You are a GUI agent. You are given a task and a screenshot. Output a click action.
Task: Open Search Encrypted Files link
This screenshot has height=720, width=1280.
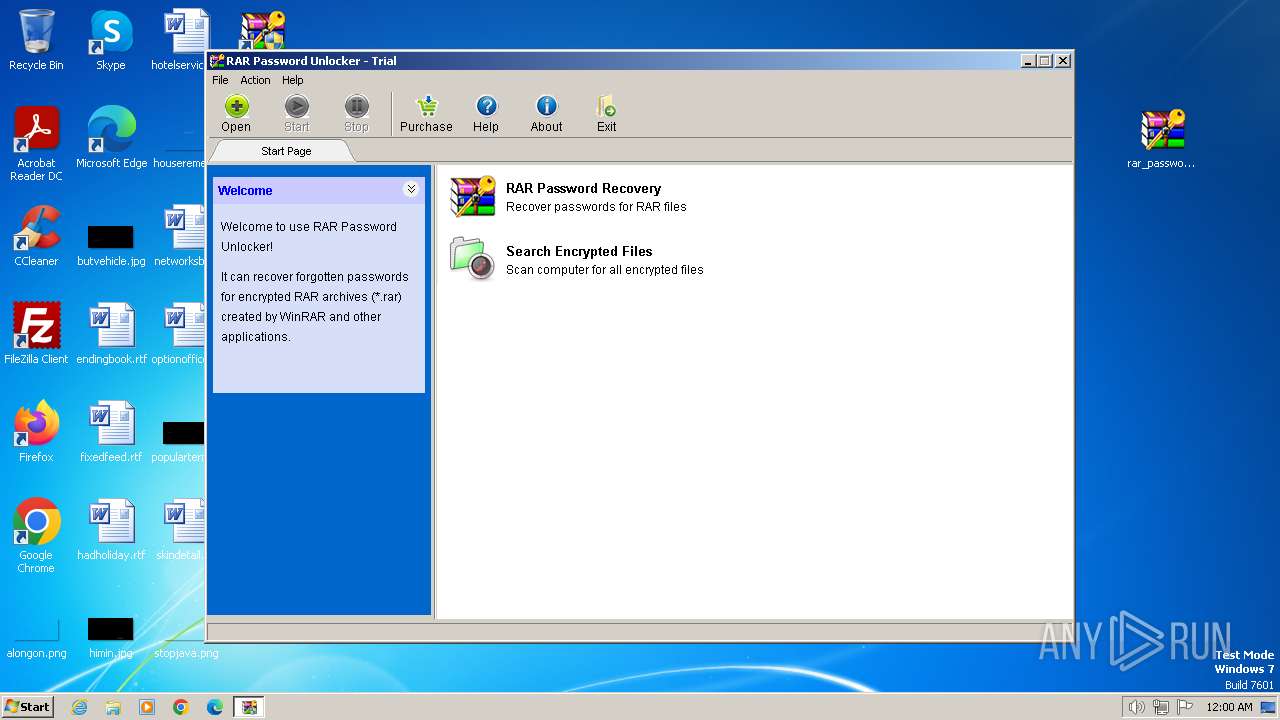point(579,251)
